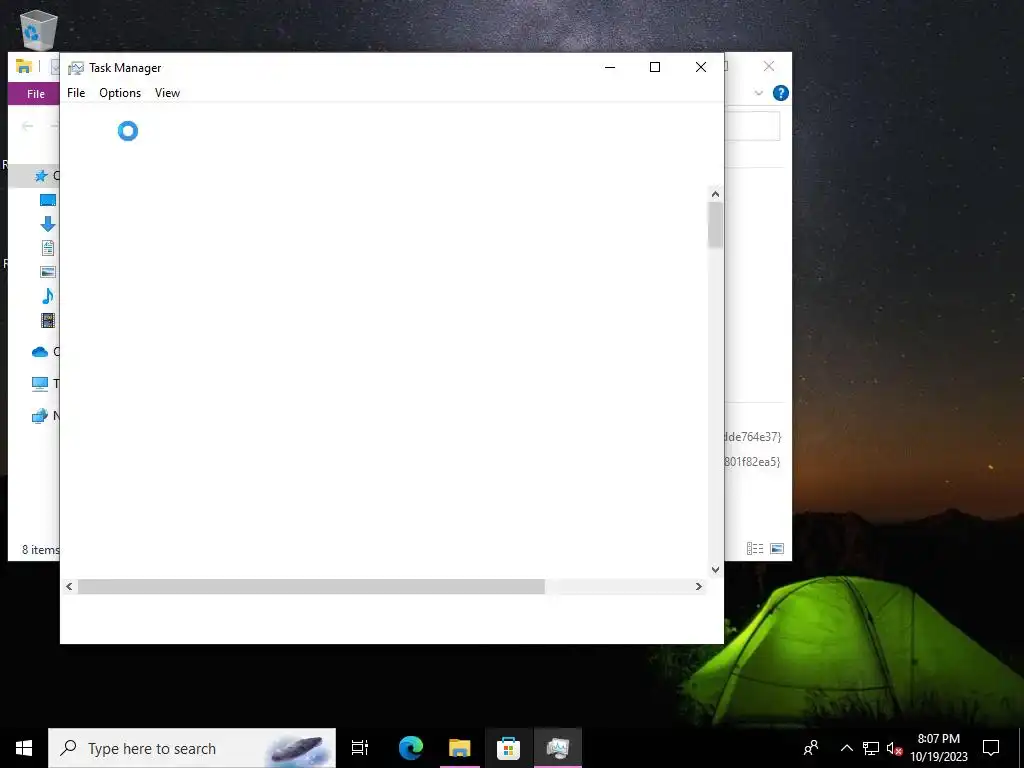Open Music note icon in File Explorer sidebar
Image resolution: width=1024 pixels, height=768 pixels.
[x=48, y=296]
